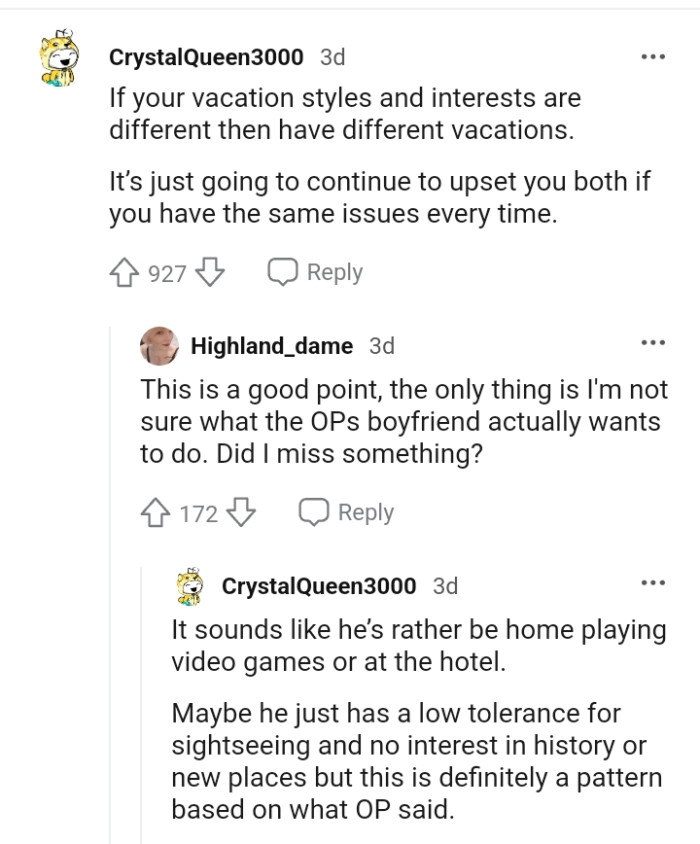Reply to Highland_dame's comment
The height and width of the screenshot is (844, 700).
tap(347, 513)
